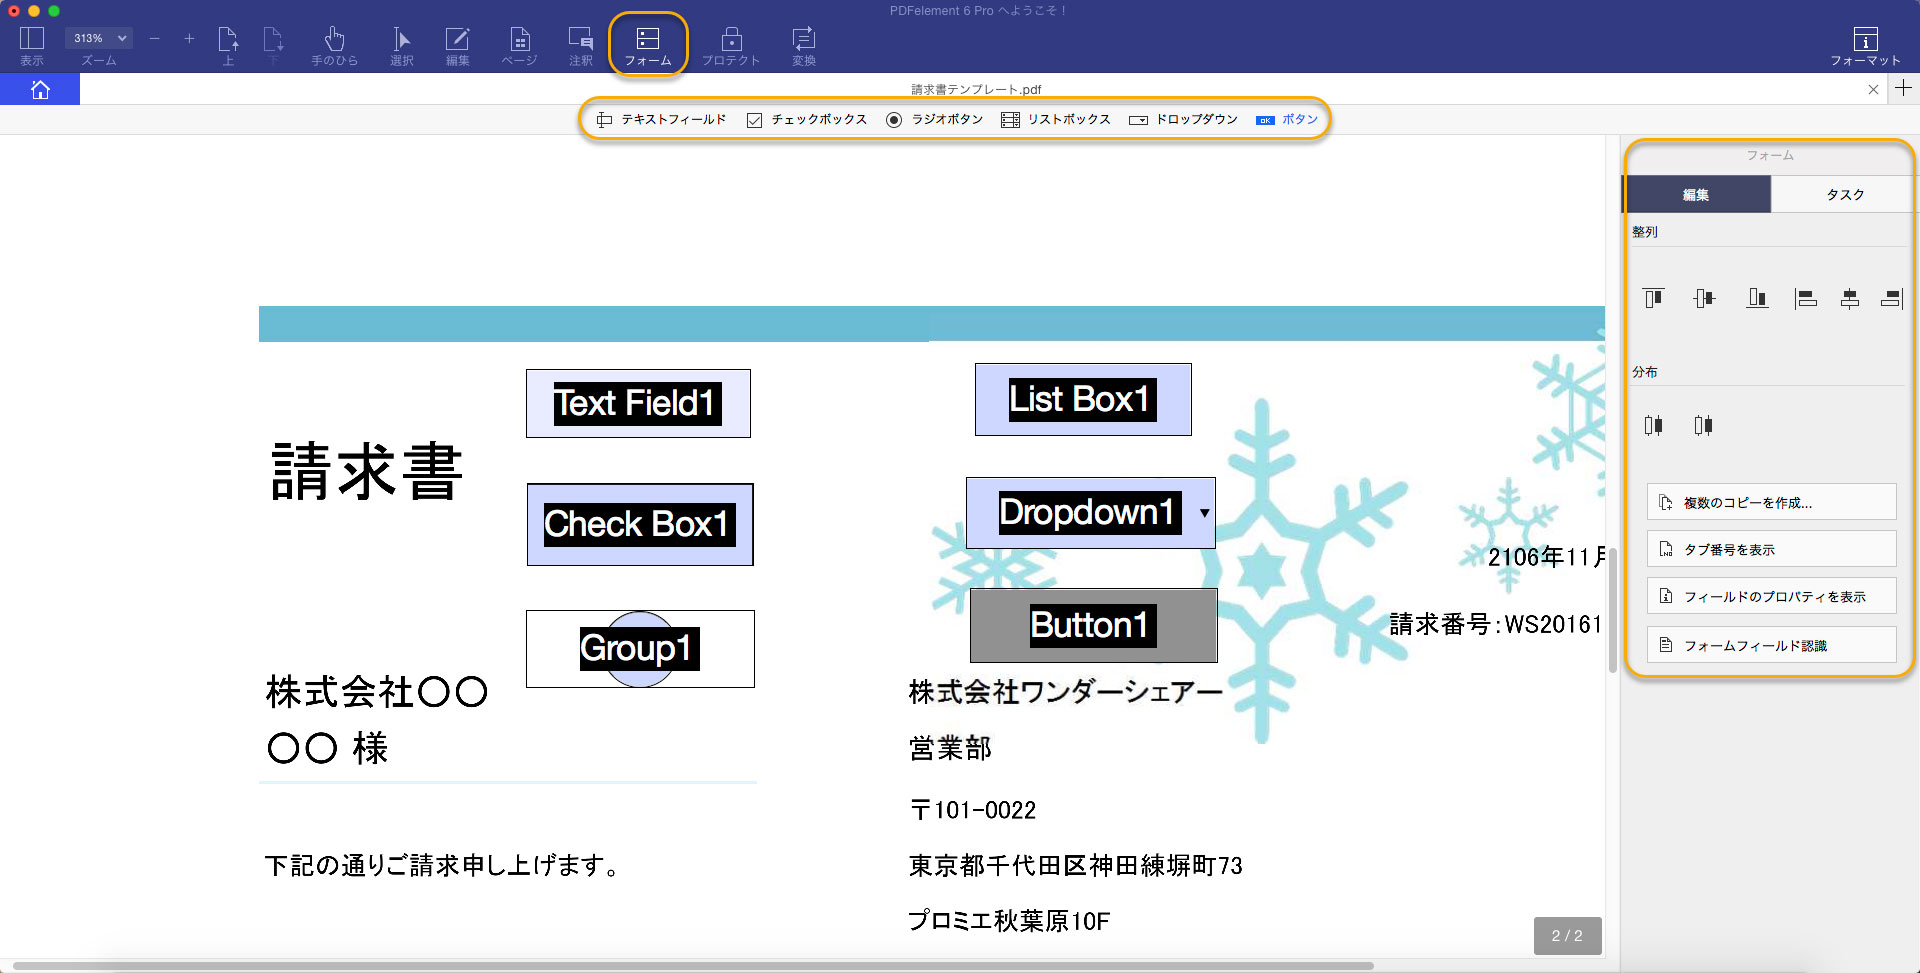Switch to the 編集 tab in form panel
Viewport: 1920px width, 973px height.
1696,194
